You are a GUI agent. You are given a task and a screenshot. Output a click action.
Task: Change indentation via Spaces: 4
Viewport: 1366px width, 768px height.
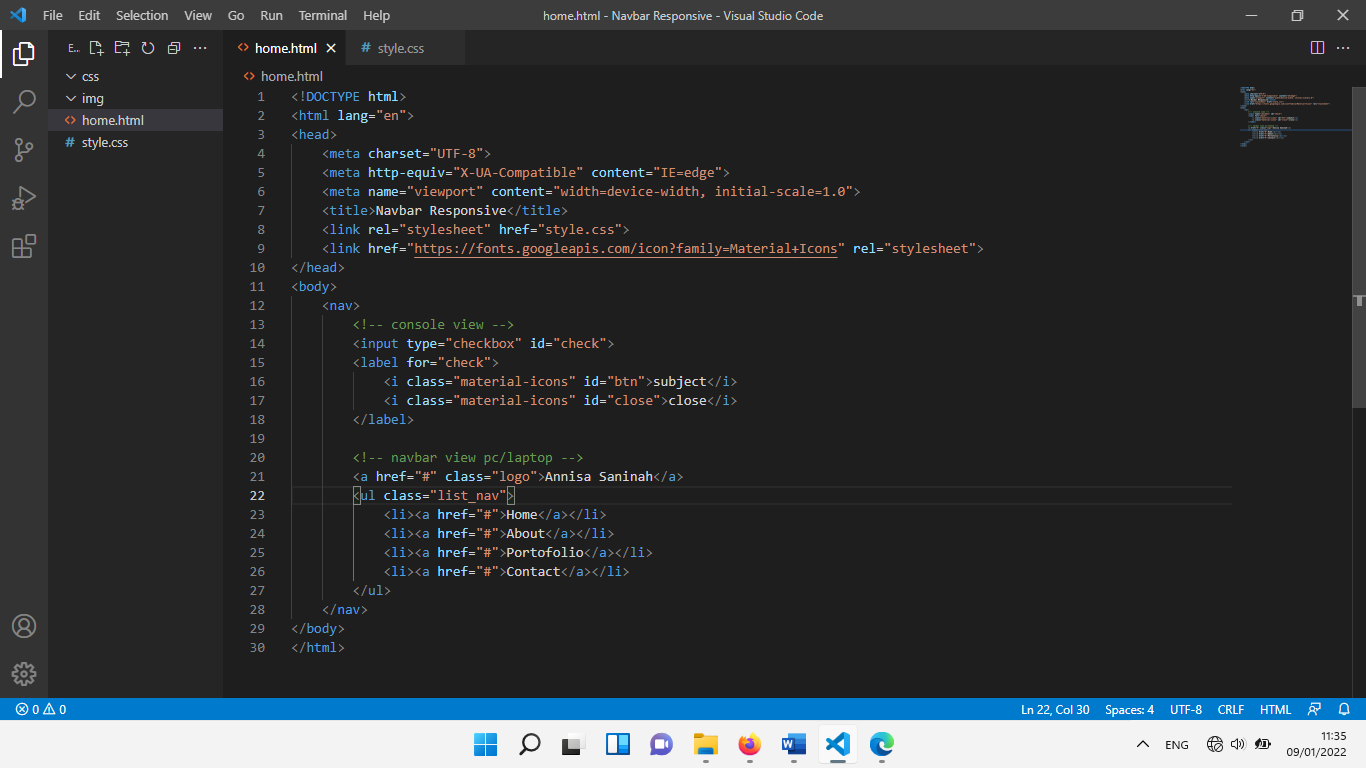pyautogui.click(x=1129, y=709)
